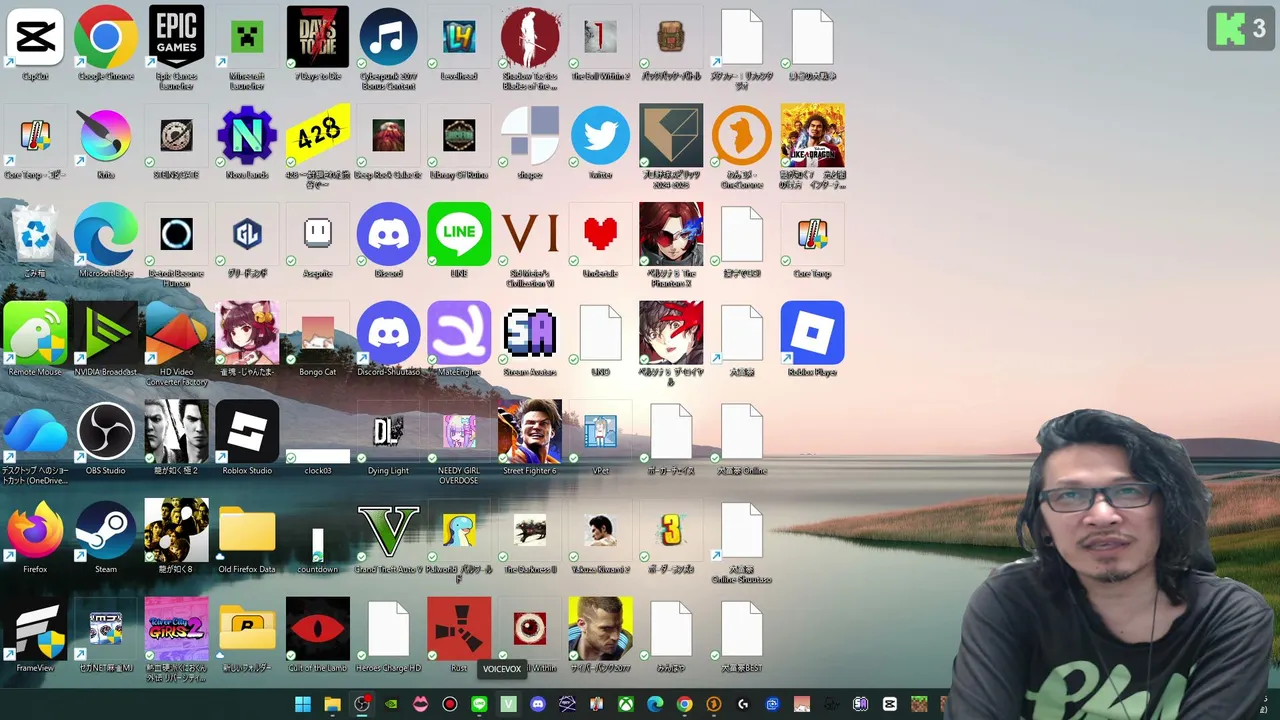Select the shapez desktop icon
The height and width of the screenshot is (720, 1280).
[x=530, y=136]
